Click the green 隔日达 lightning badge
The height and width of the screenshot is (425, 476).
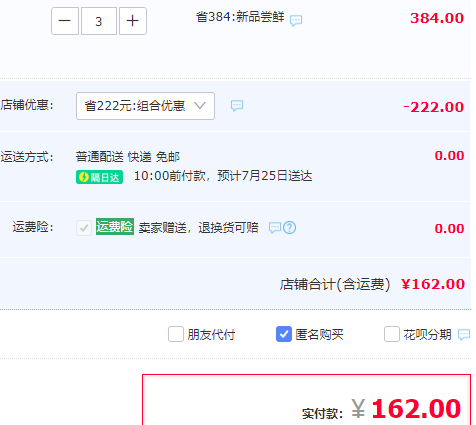99,177
